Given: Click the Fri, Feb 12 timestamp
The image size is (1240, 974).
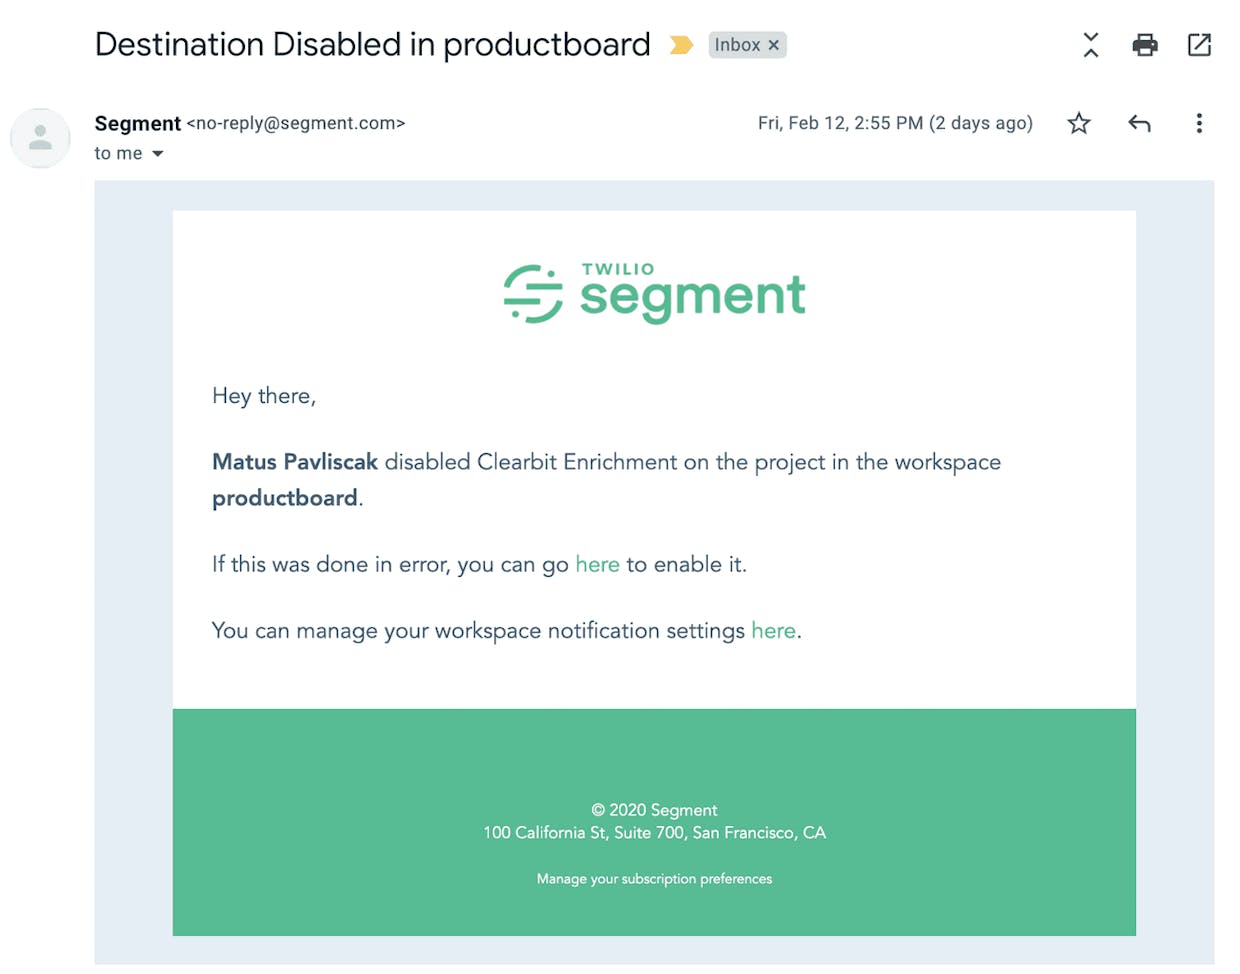Looking at the screenshot, I should pos(895,123).
